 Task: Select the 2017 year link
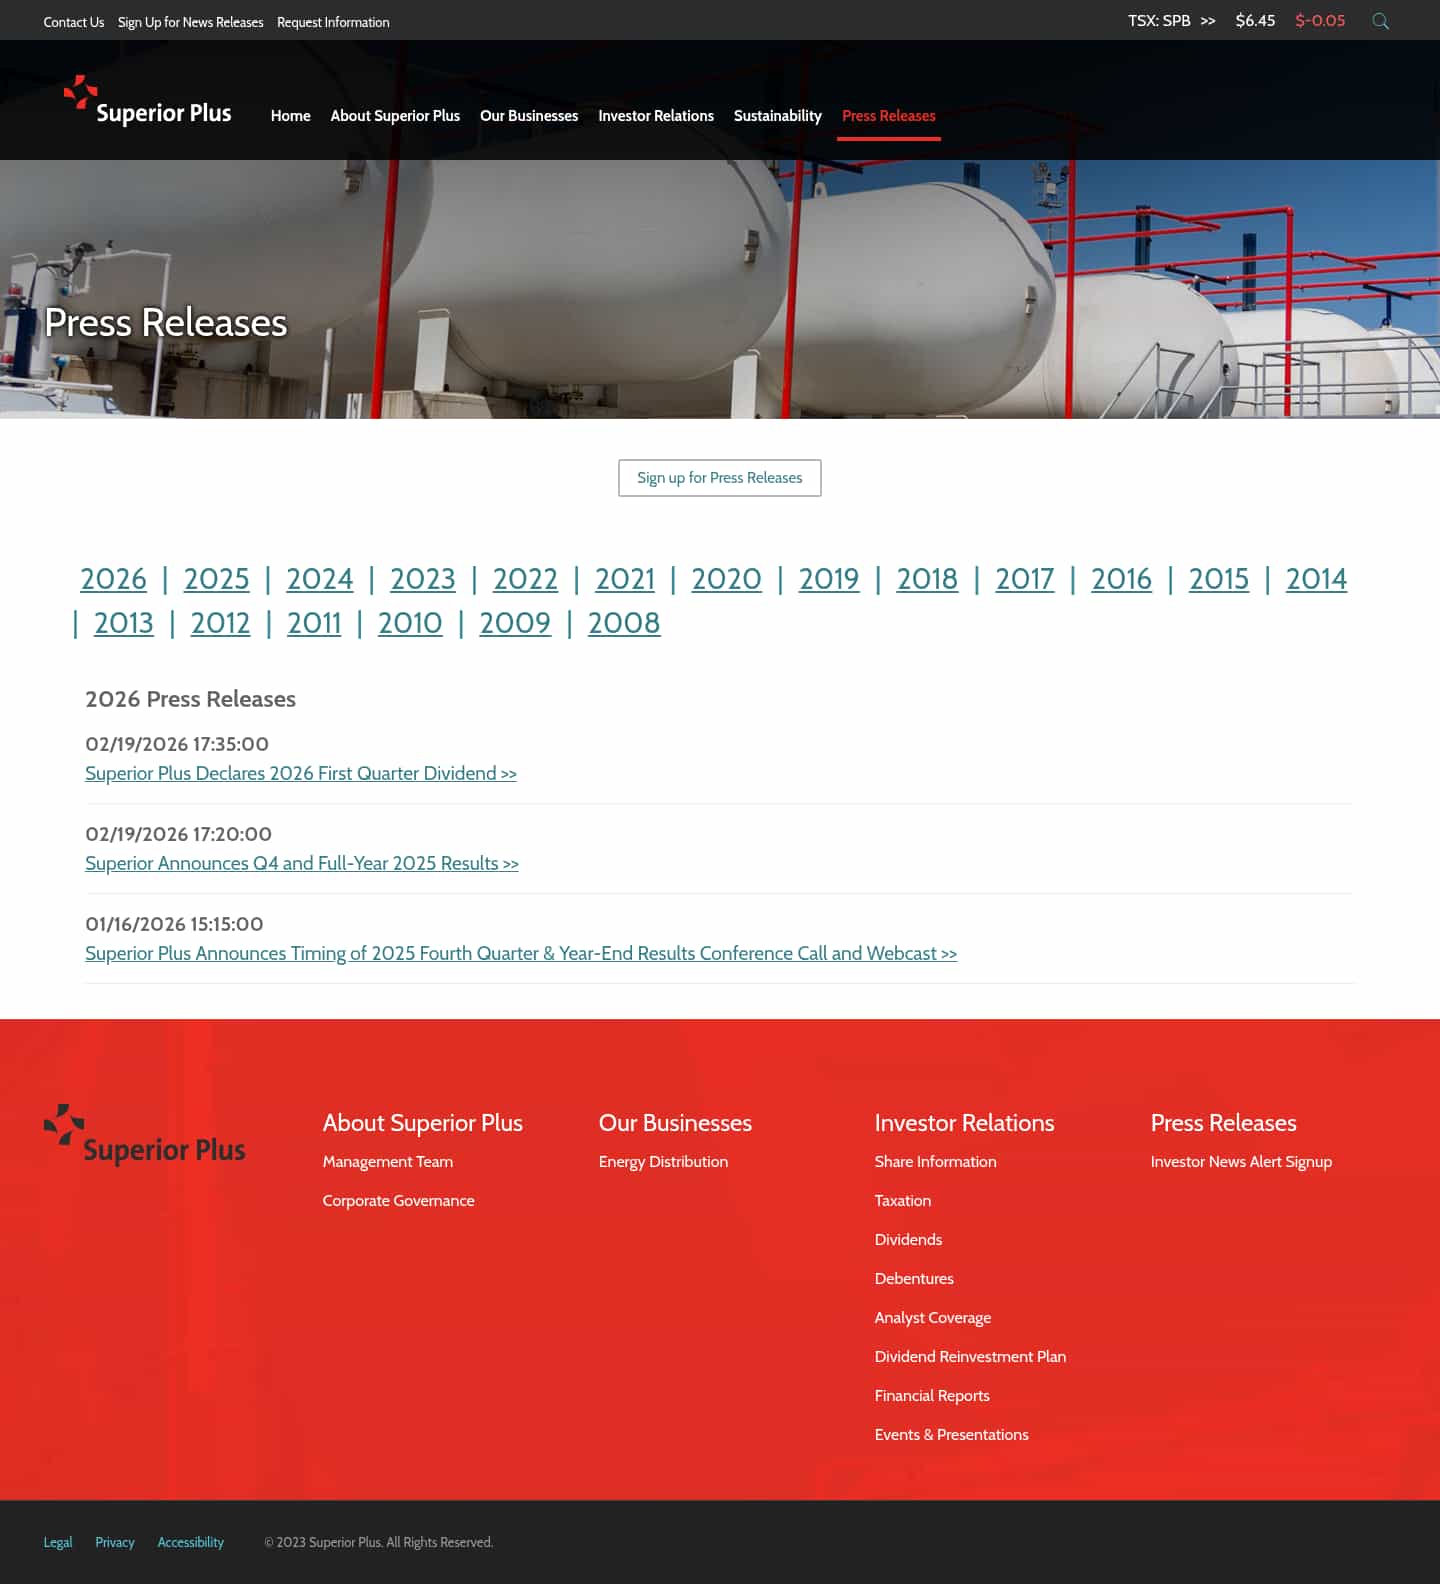coord(1025,579)
